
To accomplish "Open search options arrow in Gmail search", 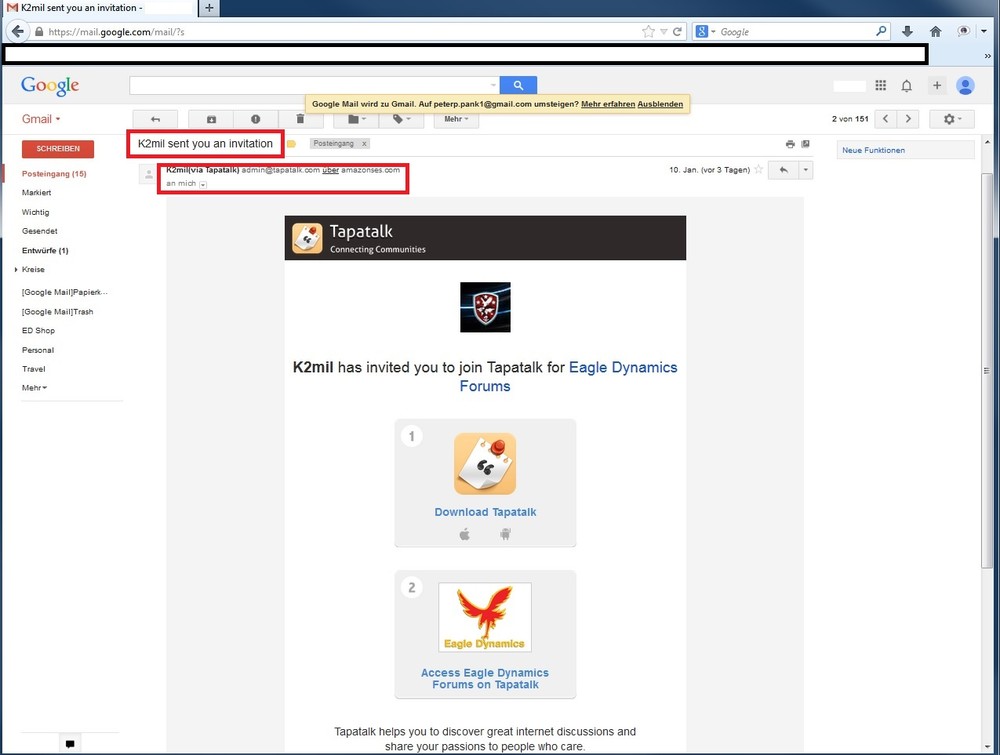I will pyautogui.click(x=493, y=85).
